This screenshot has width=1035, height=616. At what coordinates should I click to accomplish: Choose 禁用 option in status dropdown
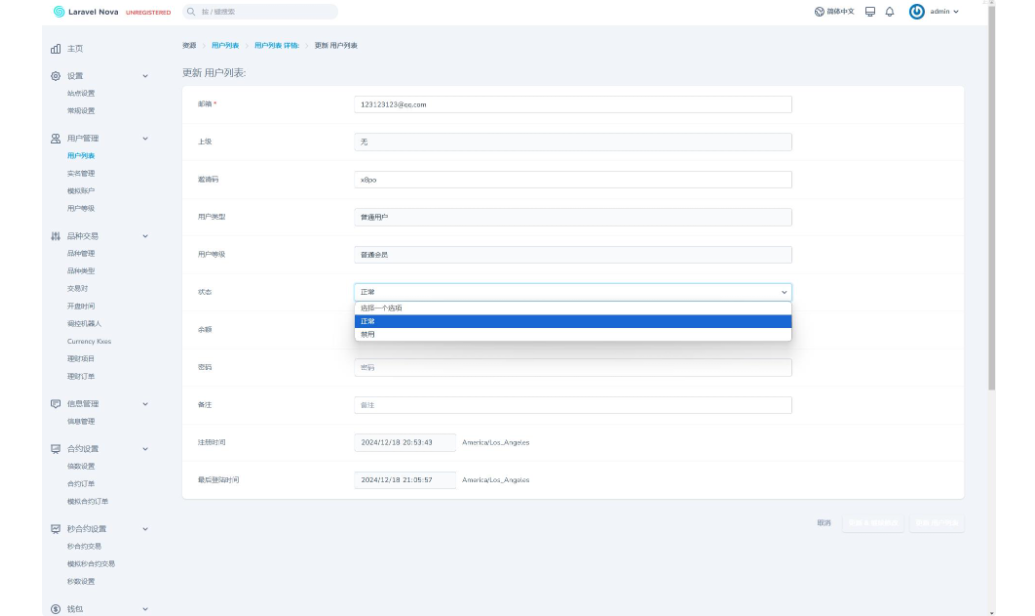(572, 334)
